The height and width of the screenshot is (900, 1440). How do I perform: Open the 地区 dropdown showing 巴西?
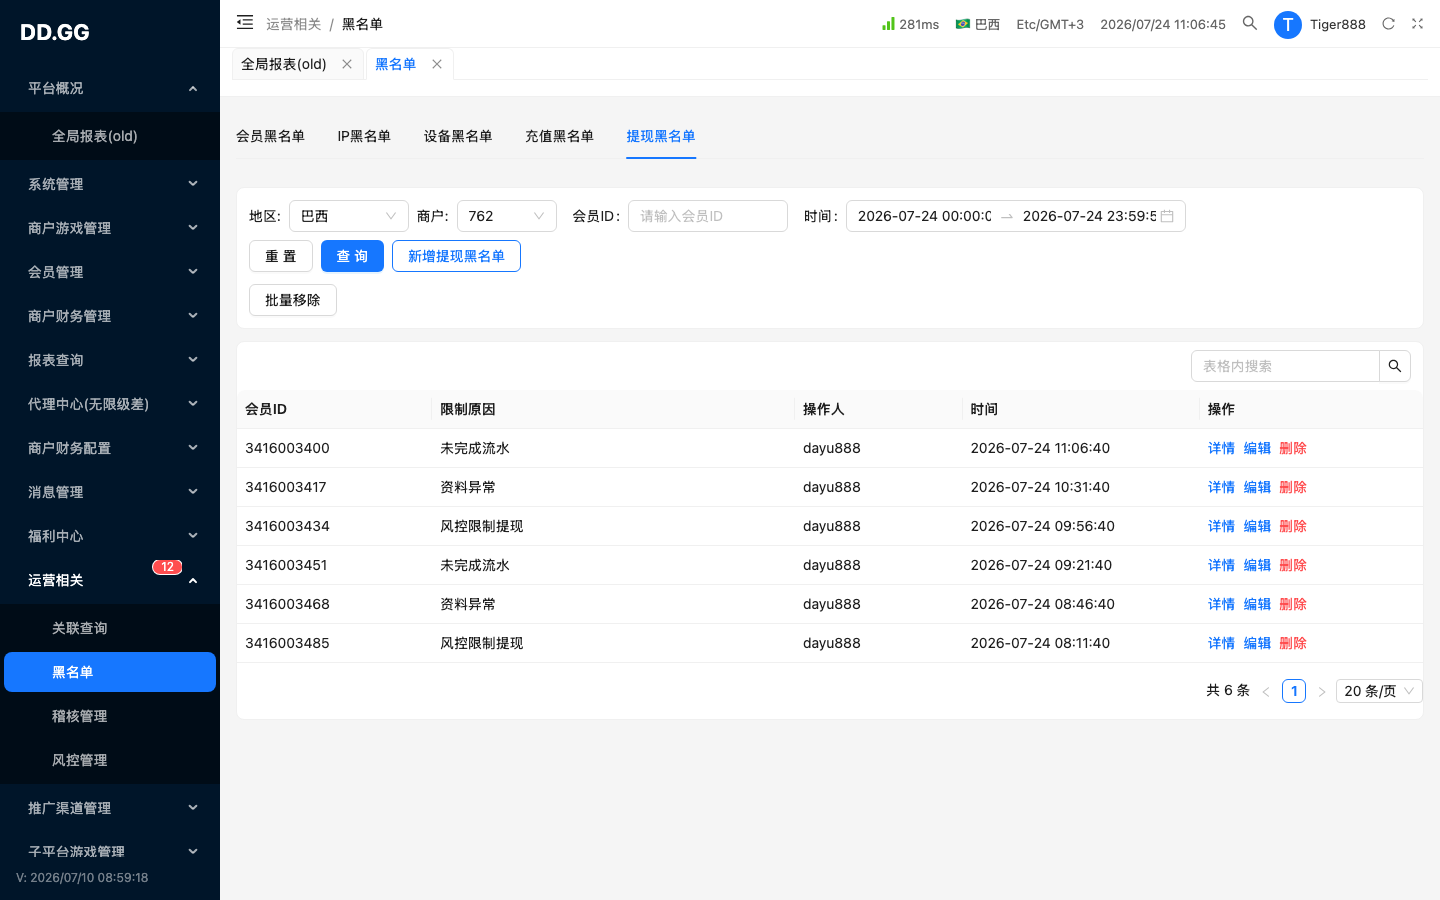point(349,216)
